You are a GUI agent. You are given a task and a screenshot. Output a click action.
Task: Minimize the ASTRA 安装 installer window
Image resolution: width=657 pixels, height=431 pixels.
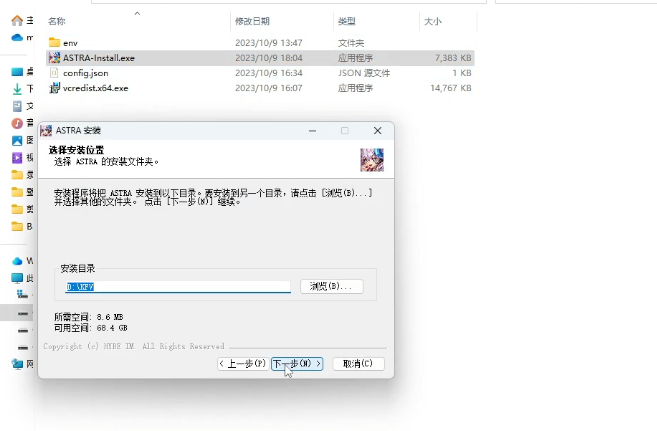coord(312,131)
